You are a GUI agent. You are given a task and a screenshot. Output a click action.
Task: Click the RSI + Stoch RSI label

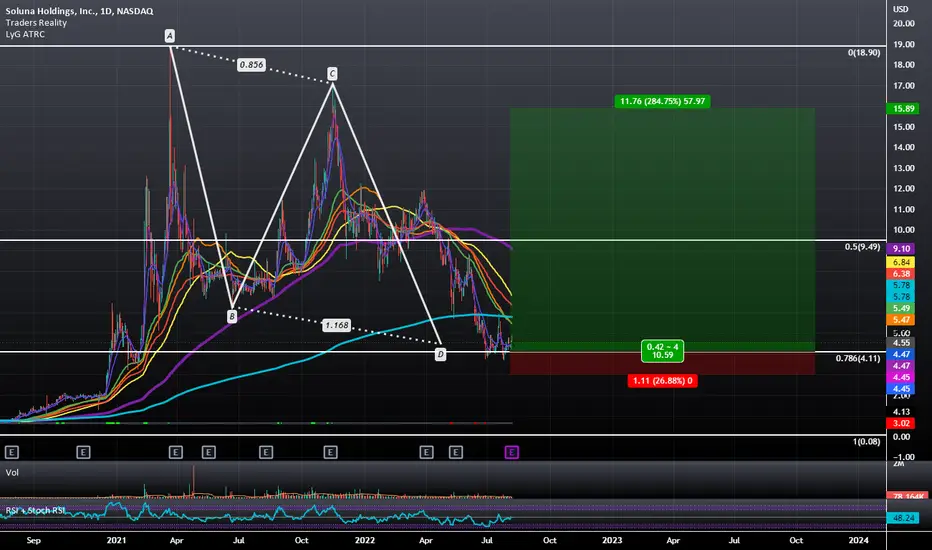(36, 510)
